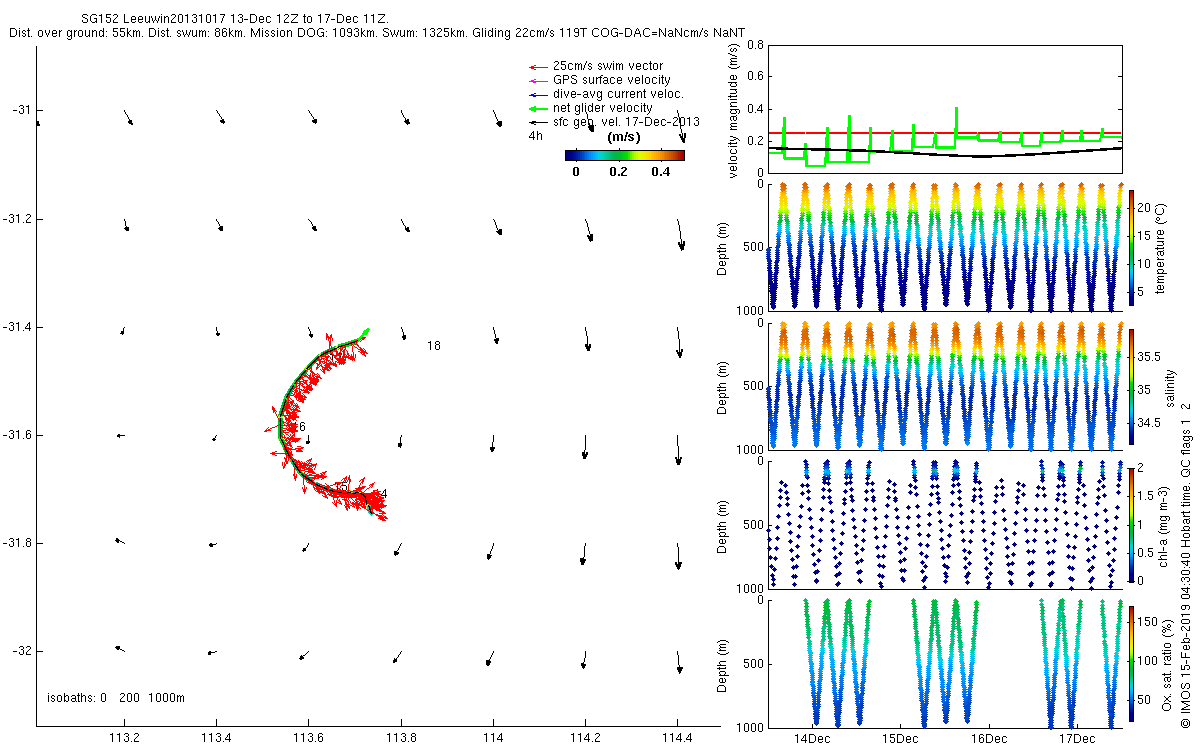Click the '15Dec' date tick on the time axis
The height and width of the screenshot is (750, 1200).
[x=900, y=738]
